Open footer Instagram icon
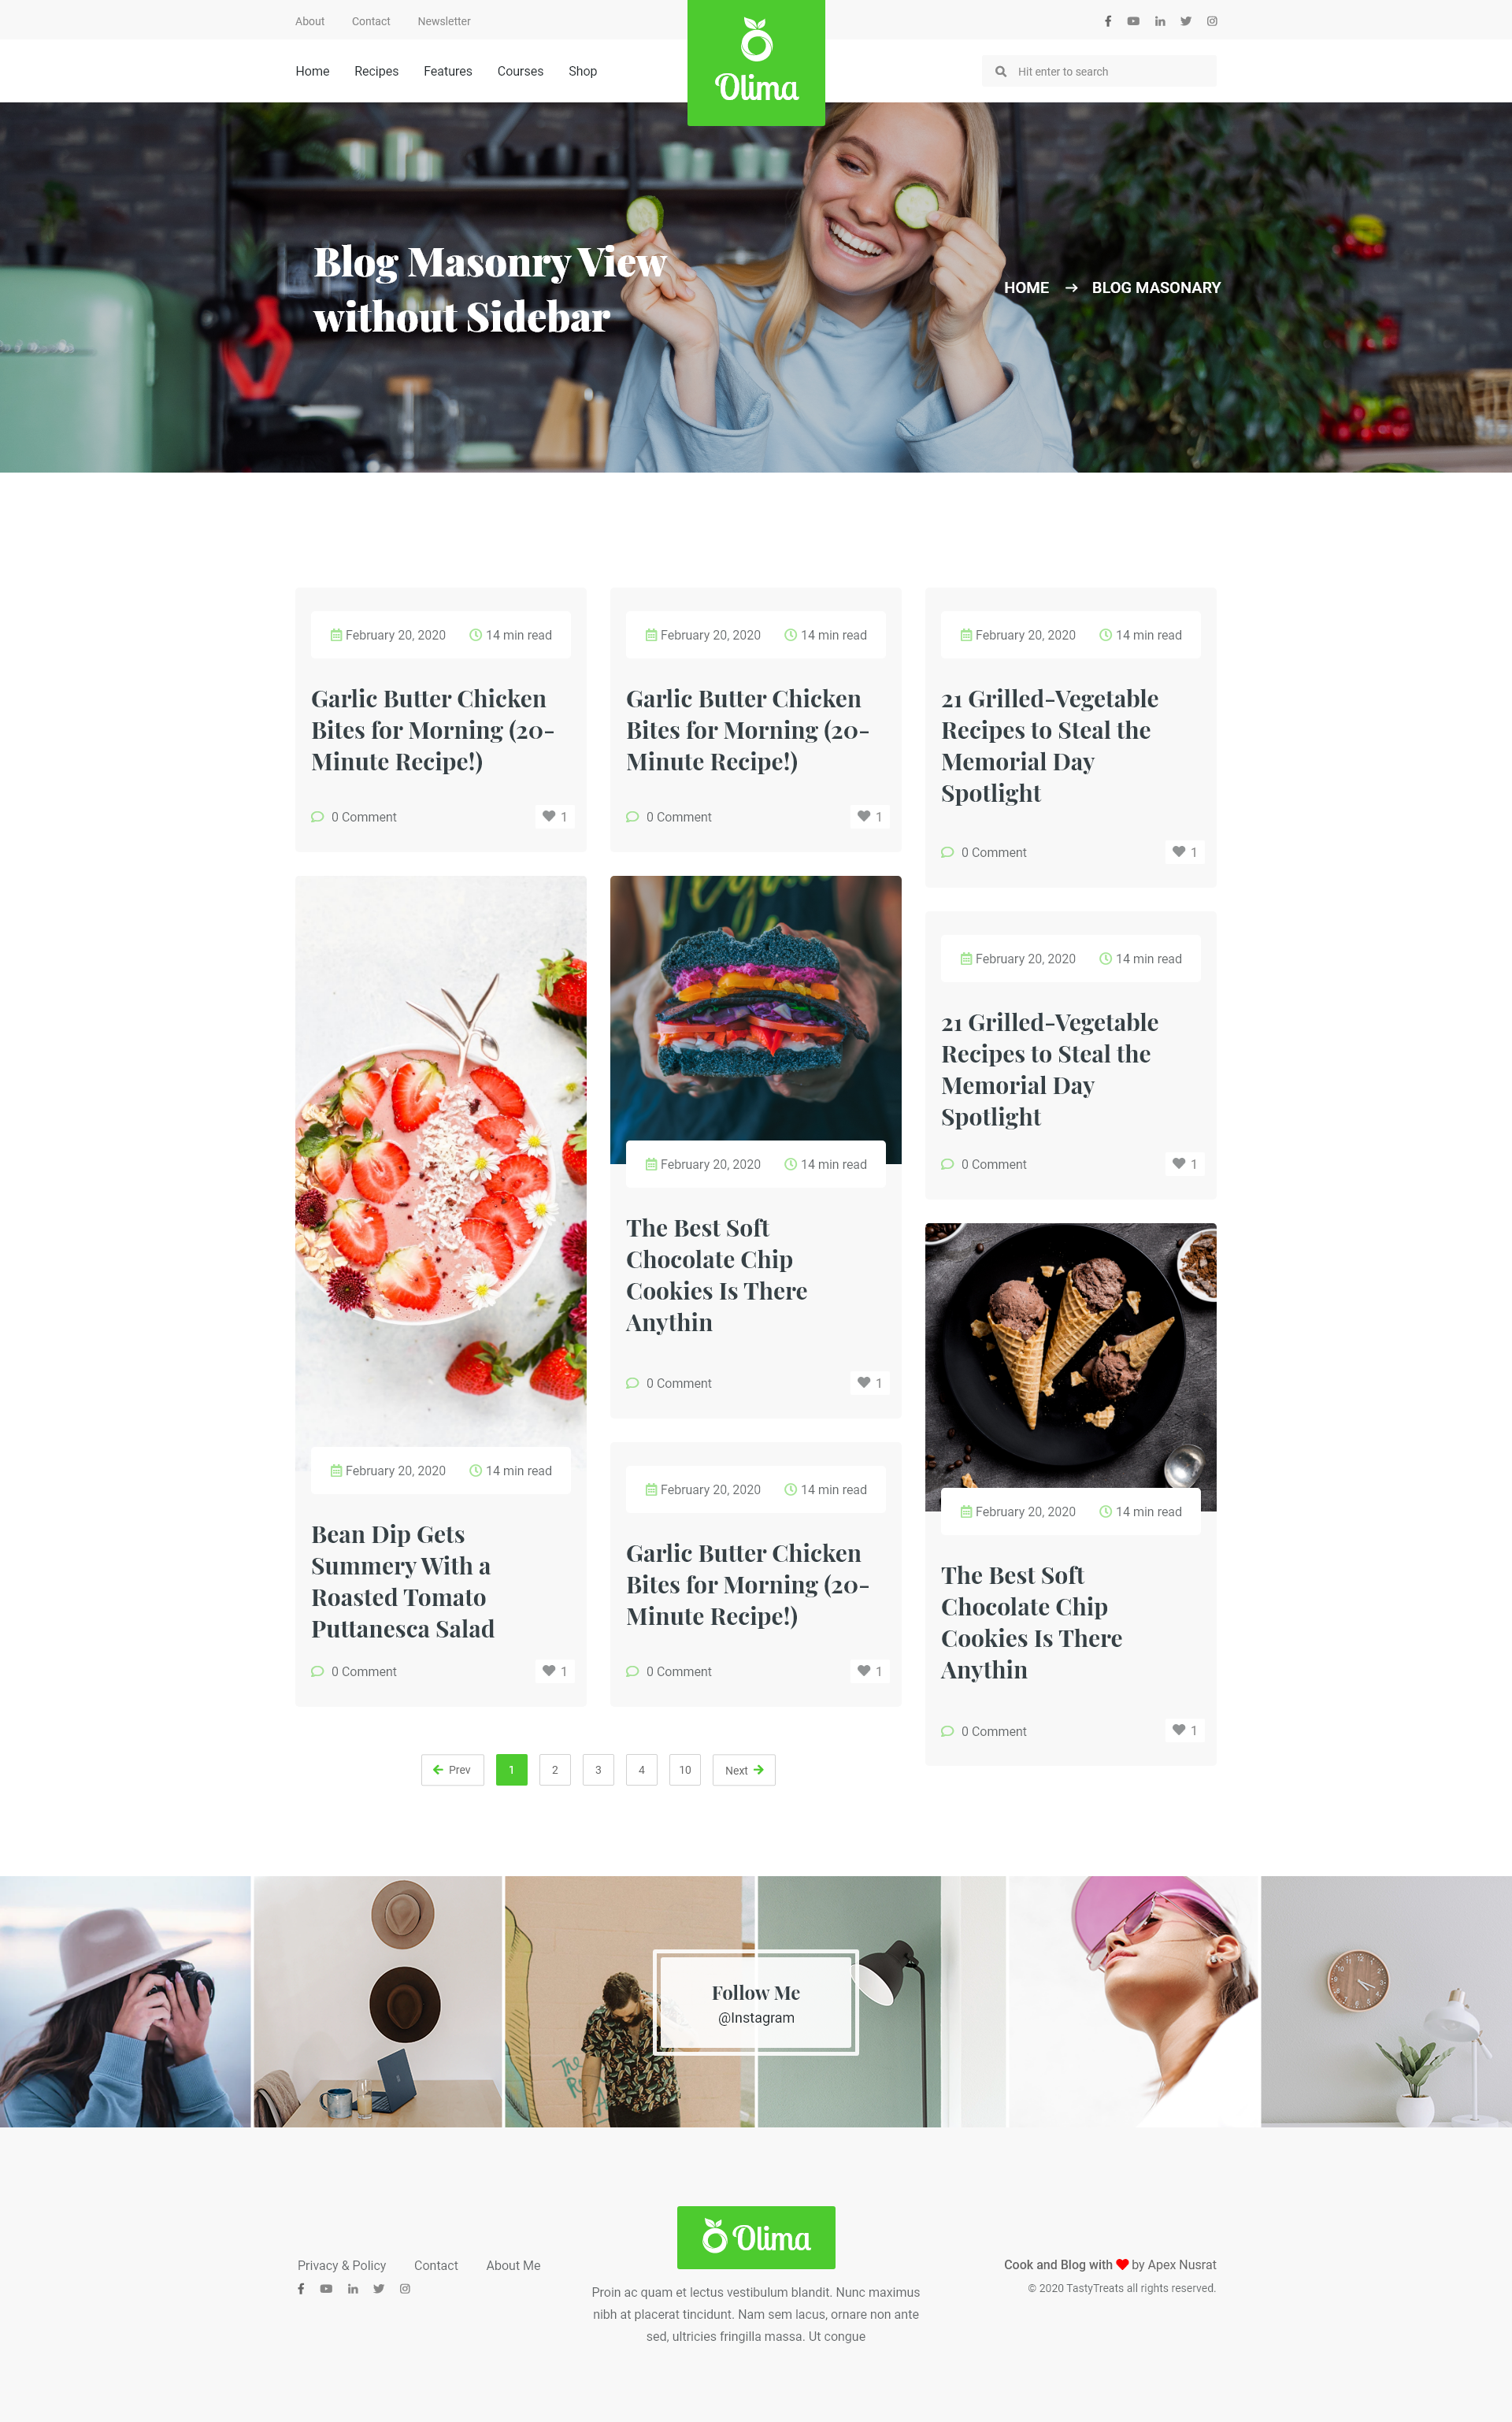Viewport: 1512px width, 2422px height. (405, 2289)
